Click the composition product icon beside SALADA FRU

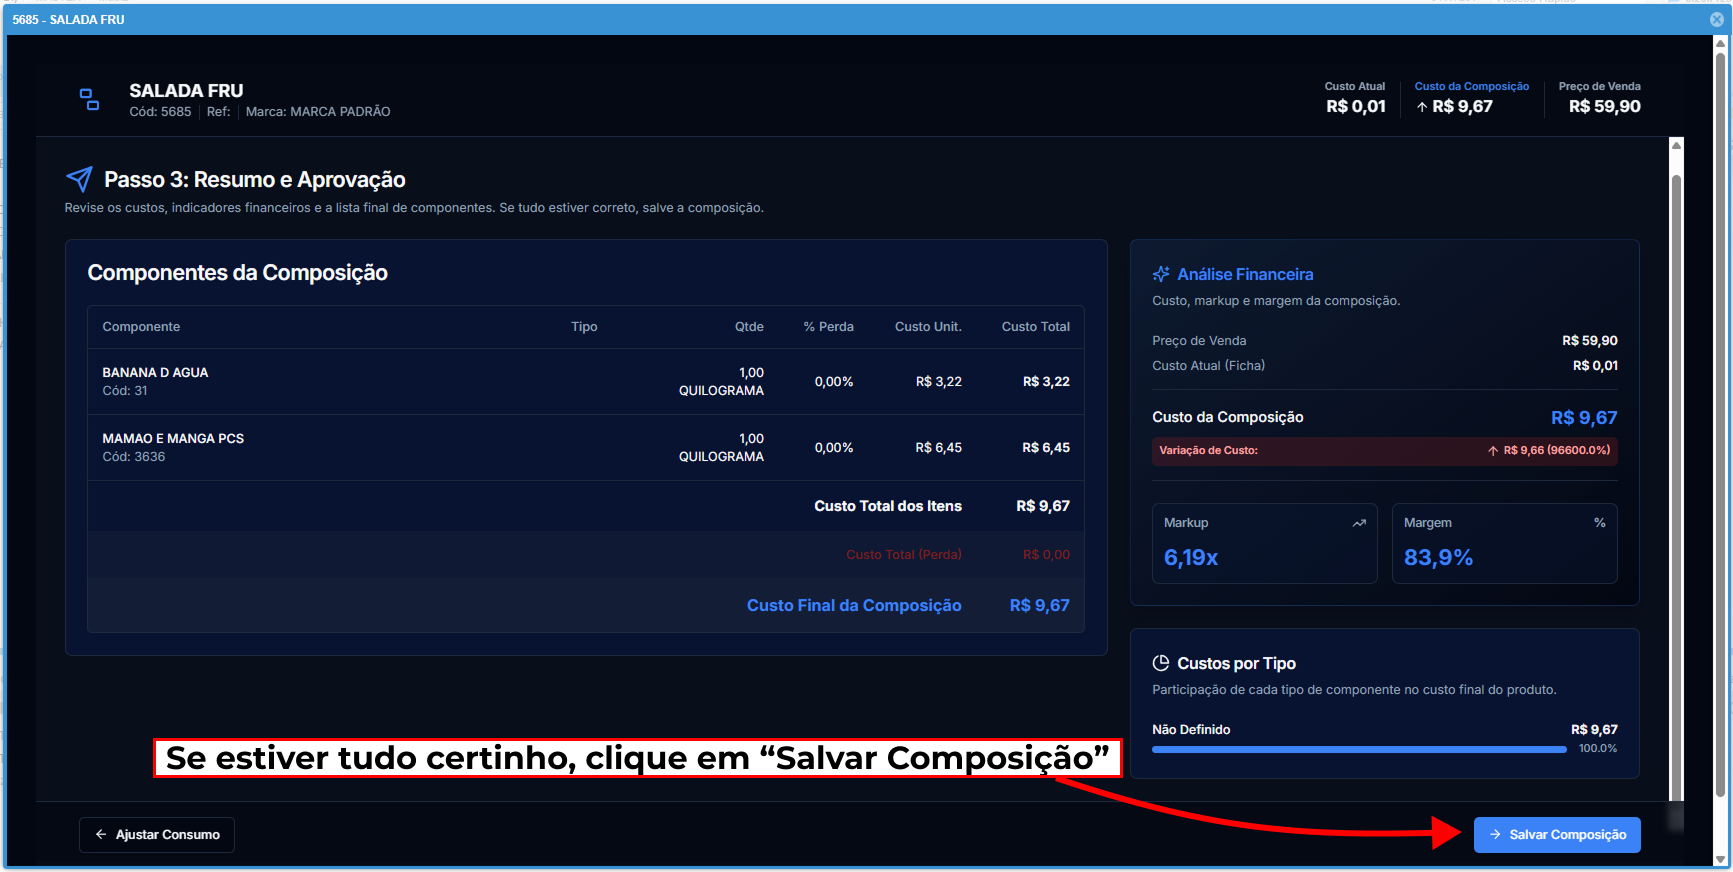point(89,99)
